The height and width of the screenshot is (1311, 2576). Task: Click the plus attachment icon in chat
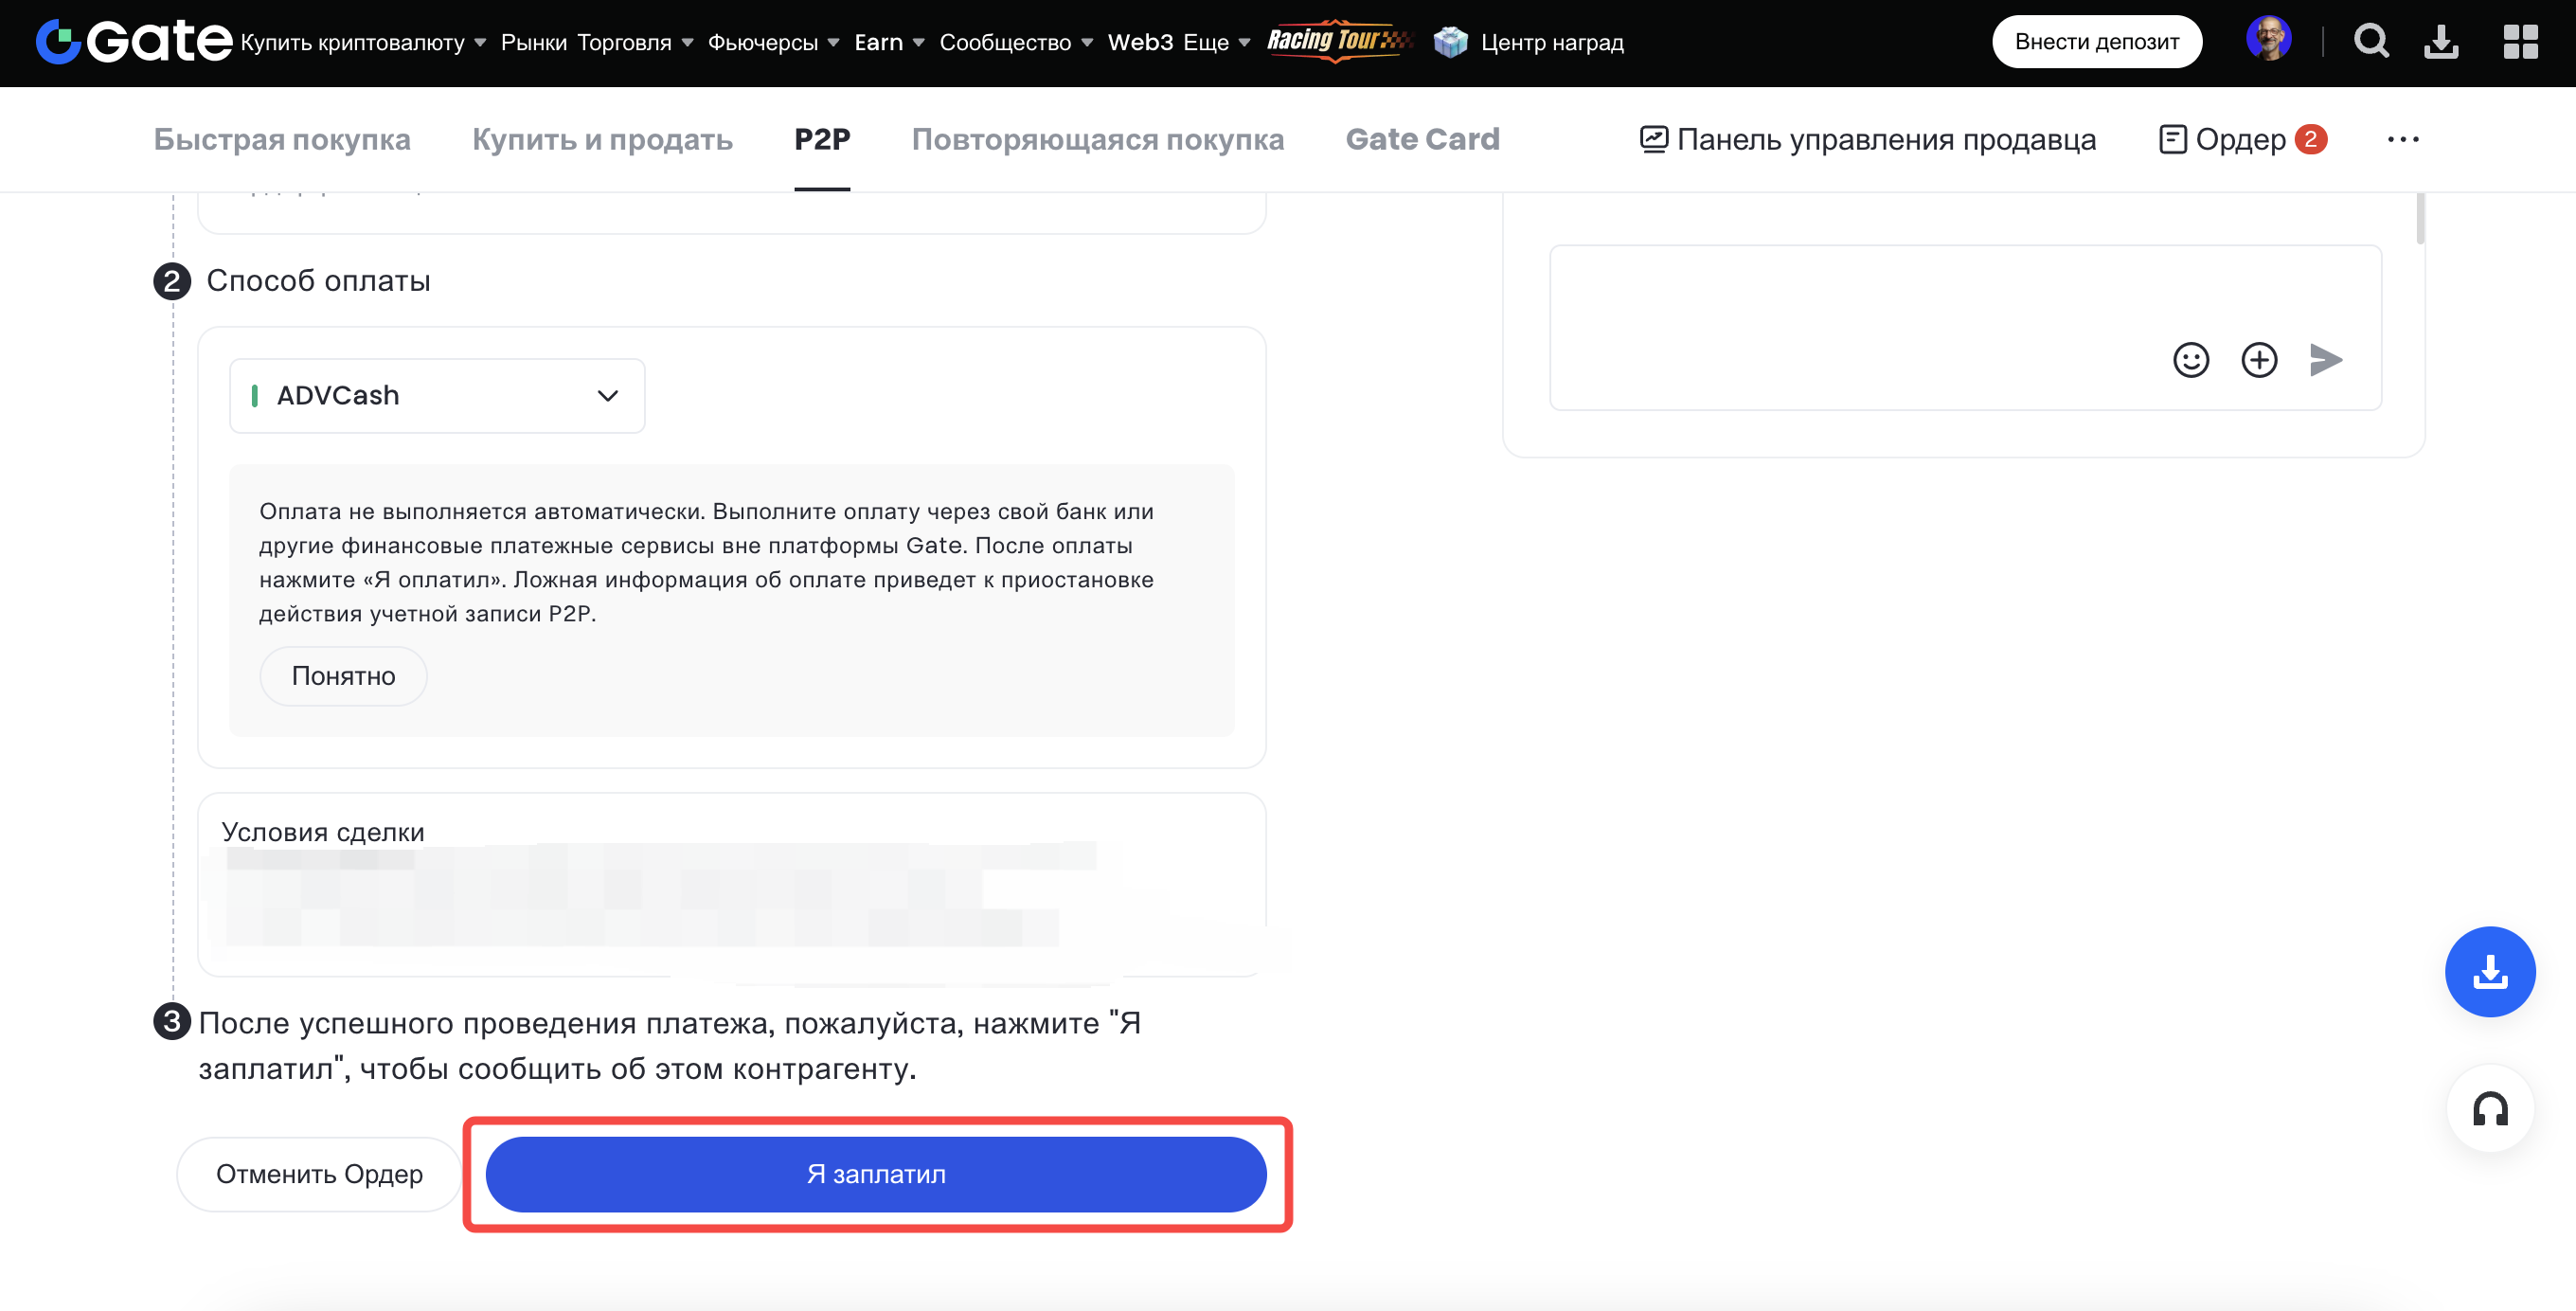click(2259, 360)
